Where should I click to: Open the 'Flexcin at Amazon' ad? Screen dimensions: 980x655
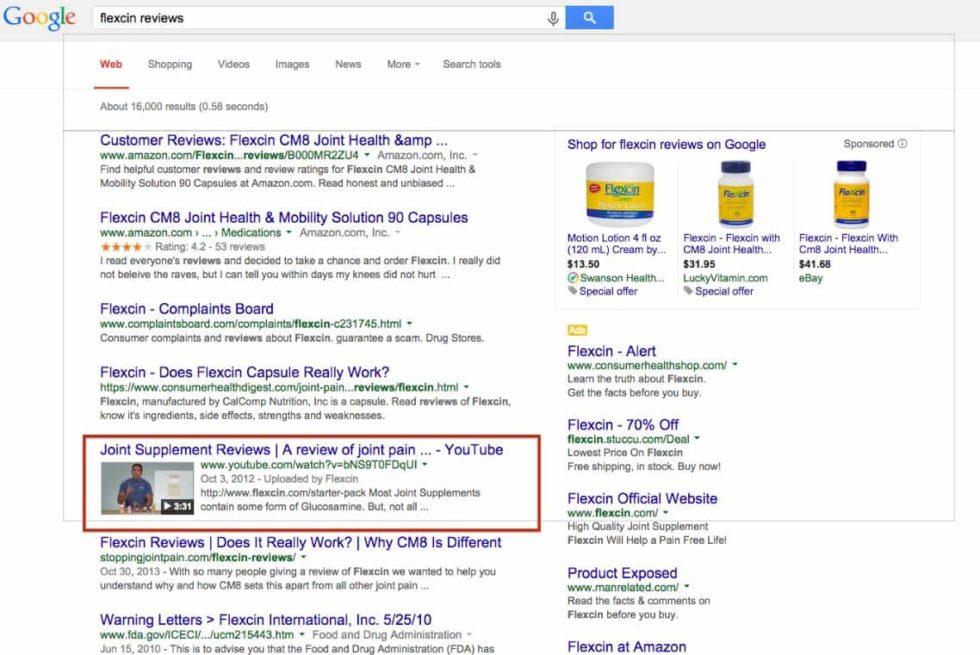(627, 647)
